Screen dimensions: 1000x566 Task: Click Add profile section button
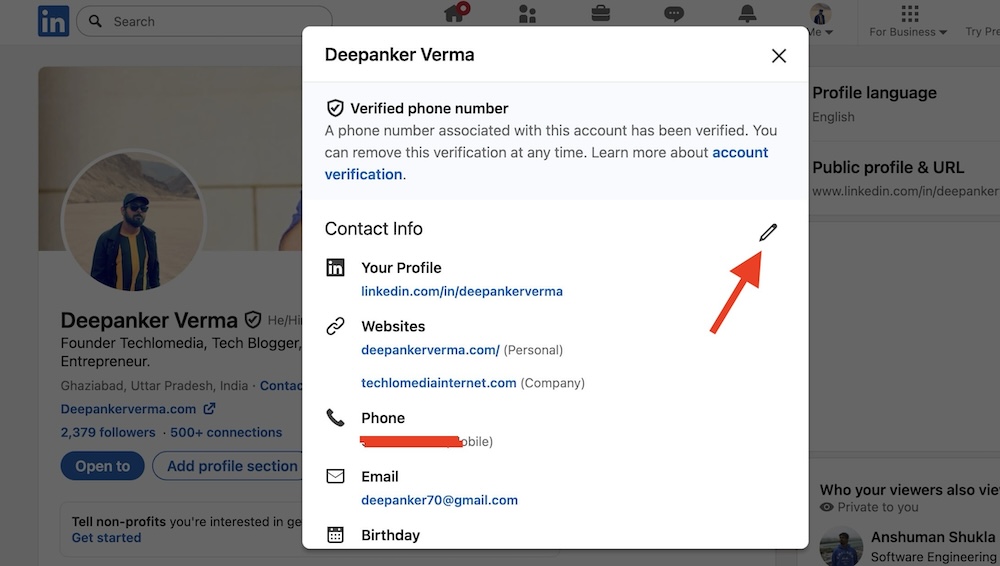(228, 466)
